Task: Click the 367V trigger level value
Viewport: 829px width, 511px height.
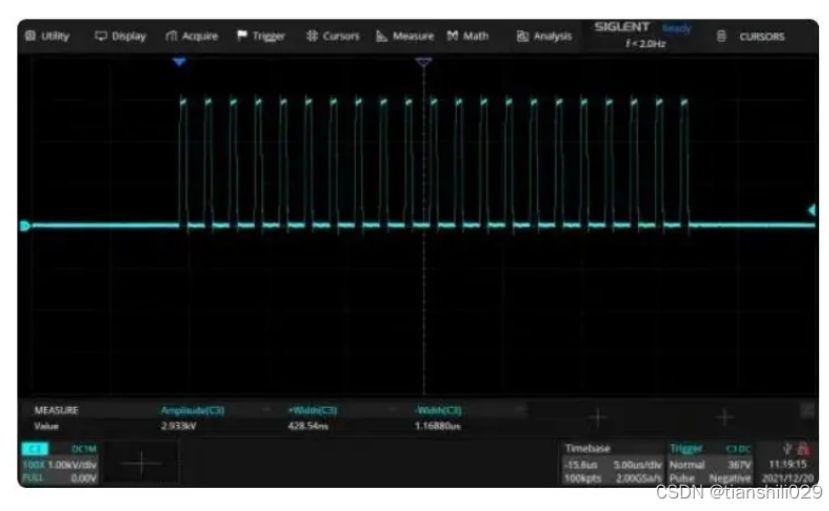Action: click(x=739, y=465)
